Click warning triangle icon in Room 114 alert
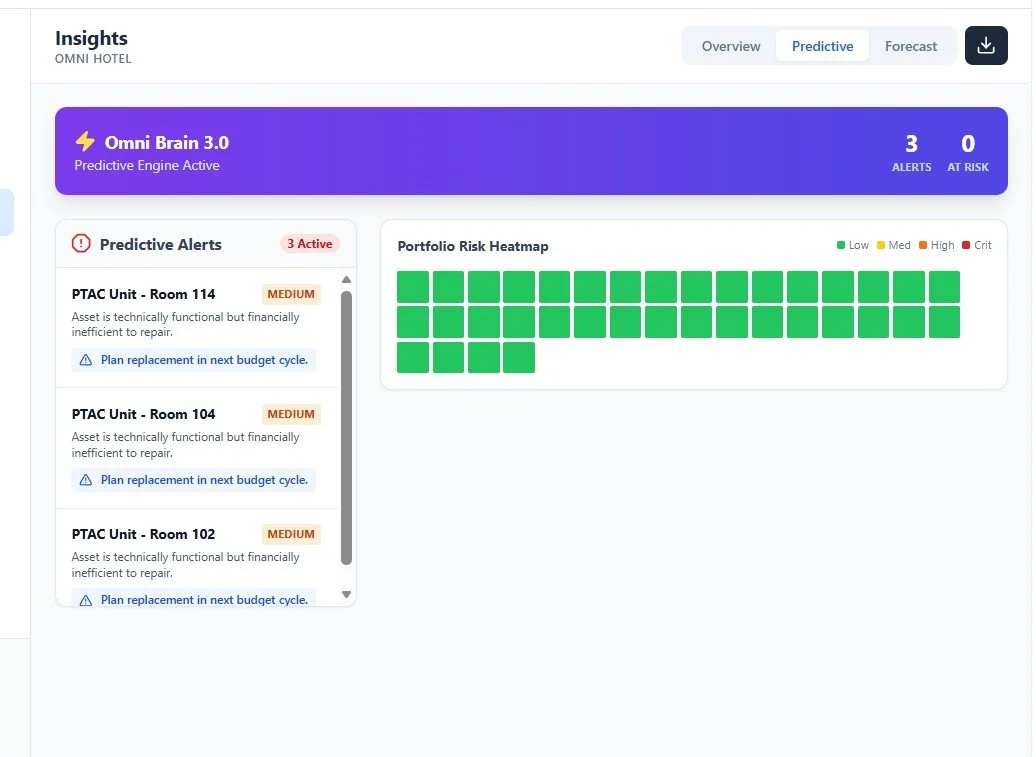Screen dimensions: 1036x757 pyautogui.click(x=86, y=360)
